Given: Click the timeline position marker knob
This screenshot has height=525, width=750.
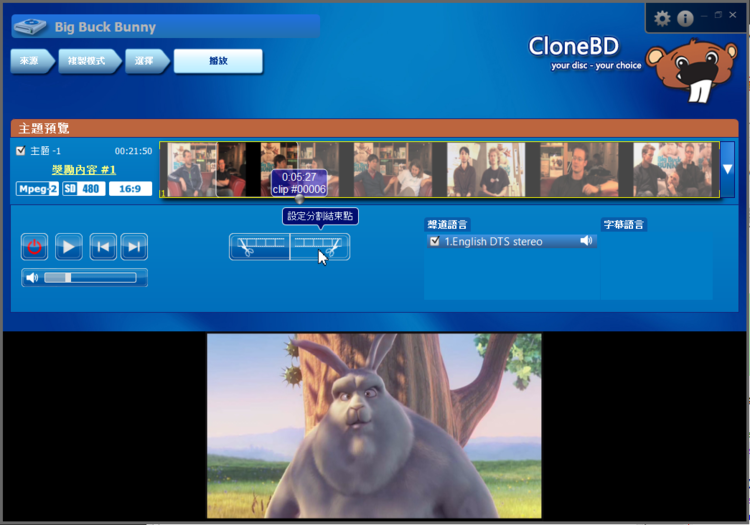Looking at the screenshot, I should coord(299,199).
